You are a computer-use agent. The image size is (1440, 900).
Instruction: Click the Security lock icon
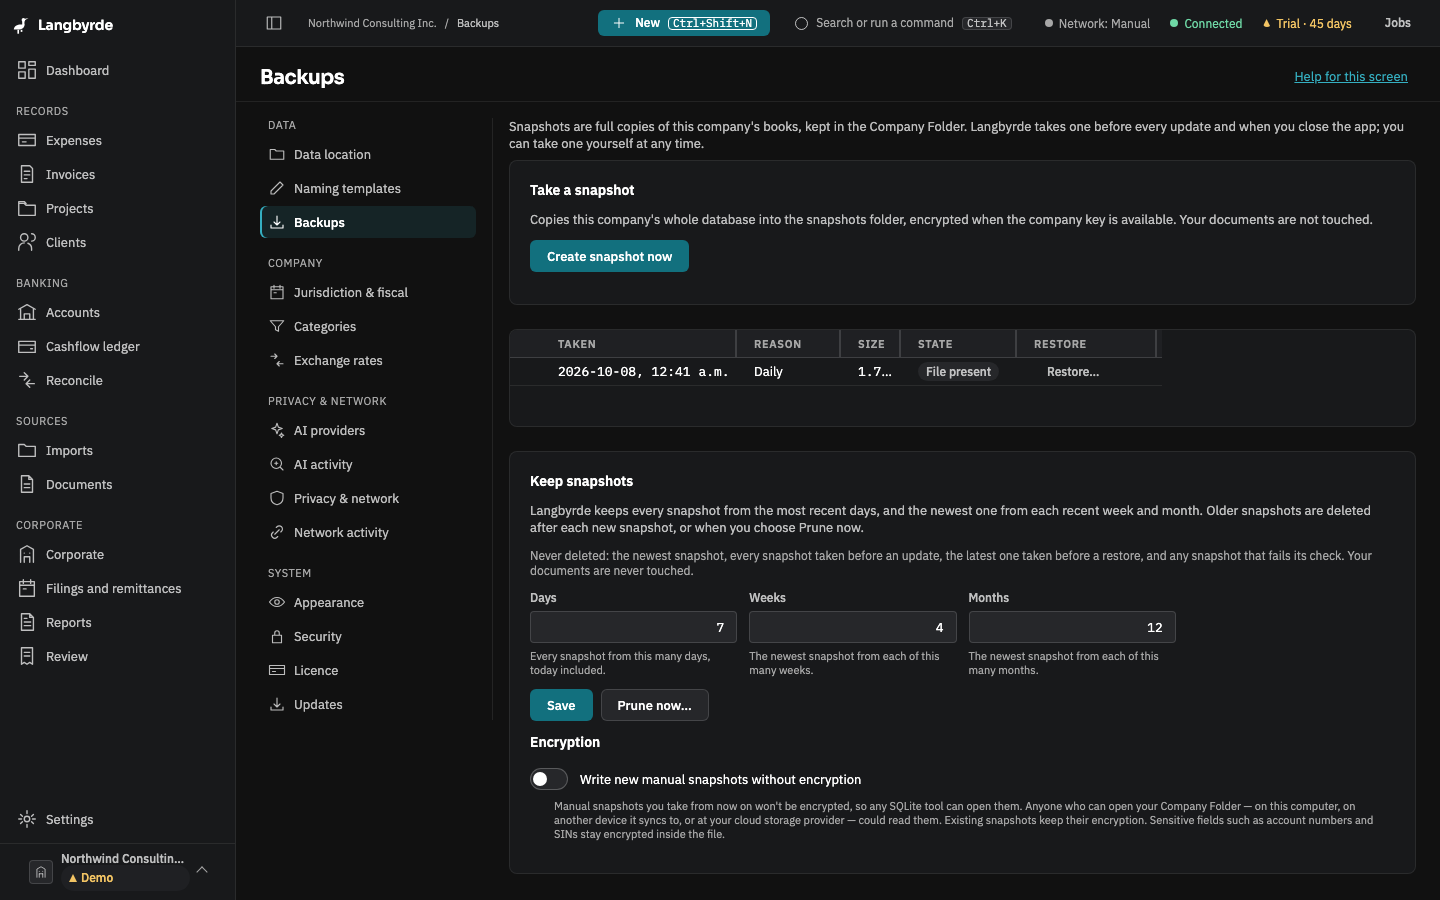point(277,636)
